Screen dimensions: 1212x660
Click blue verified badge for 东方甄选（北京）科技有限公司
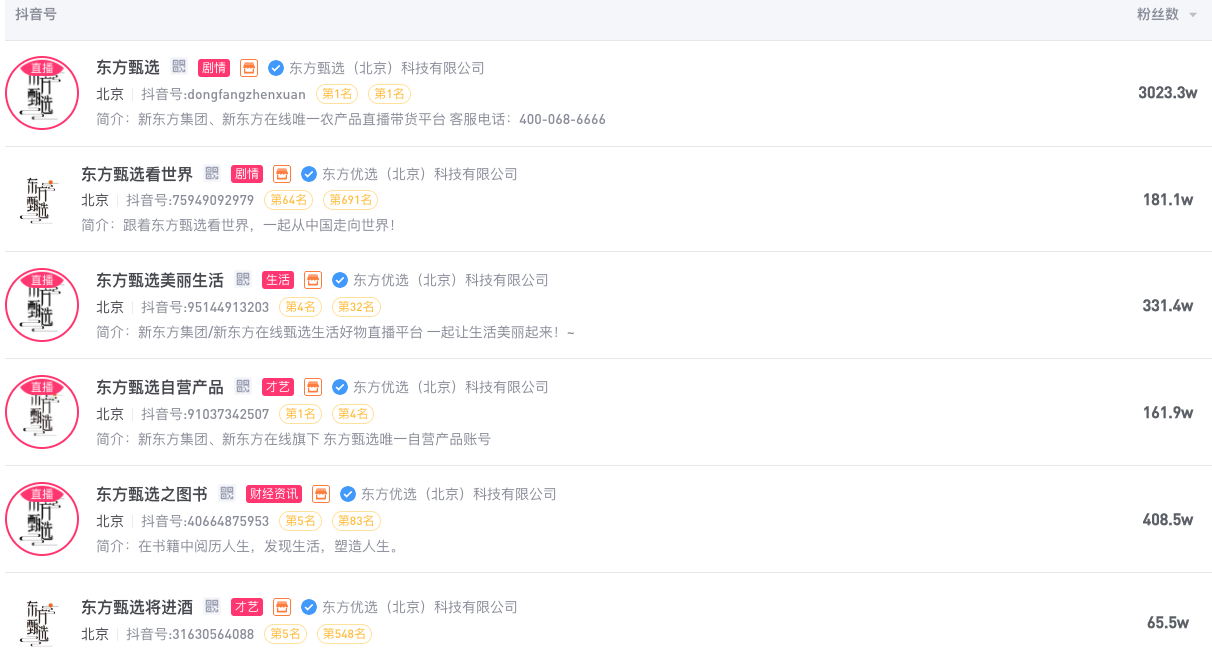276,68
